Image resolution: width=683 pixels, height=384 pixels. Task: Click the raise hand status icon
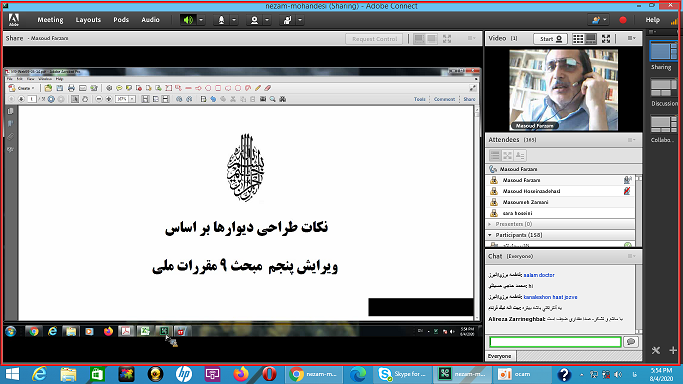(x=287, y=20)
